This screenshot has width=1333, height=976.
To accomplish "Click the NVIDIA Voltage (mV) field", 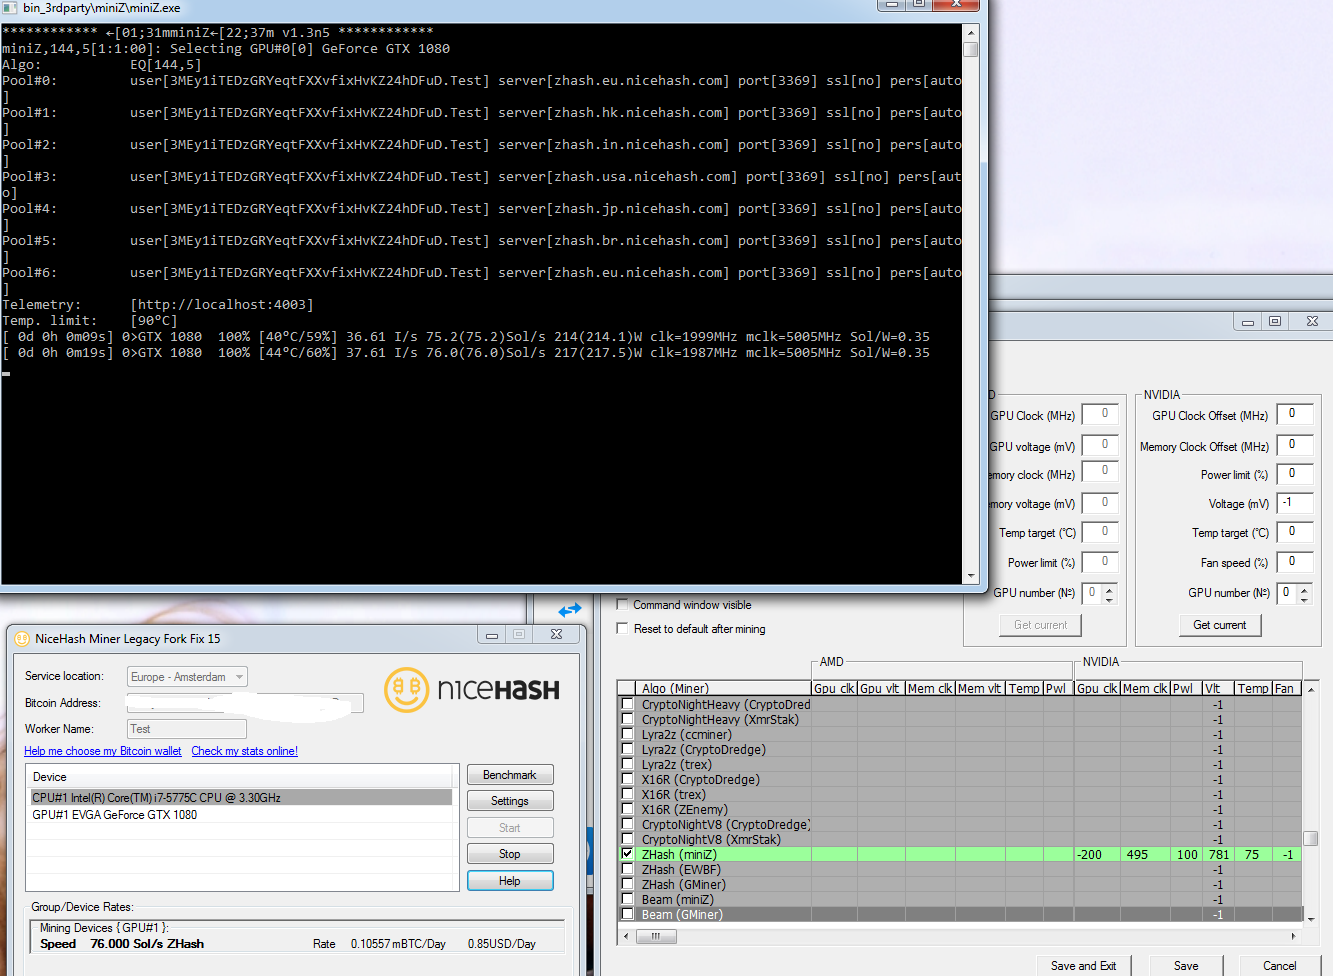I will [x=1295, y=503].
